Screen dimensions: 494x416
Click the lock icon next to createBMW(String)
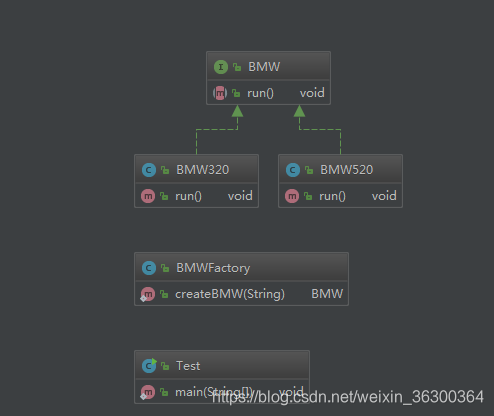[164, 294]
